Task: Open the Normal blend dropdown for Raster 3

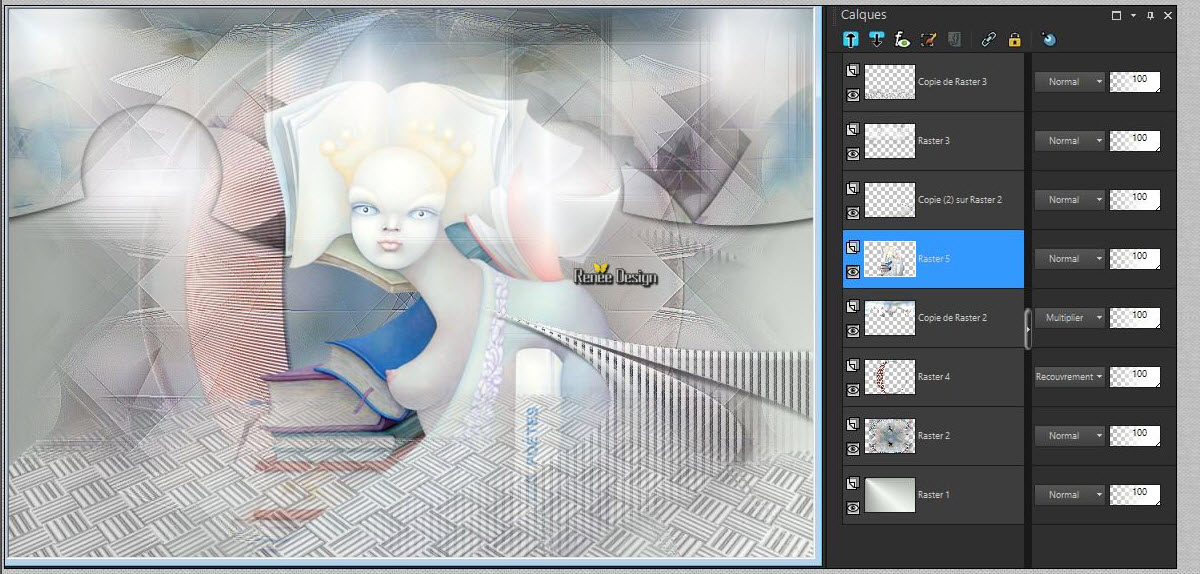Action: tap(1069, 141)
